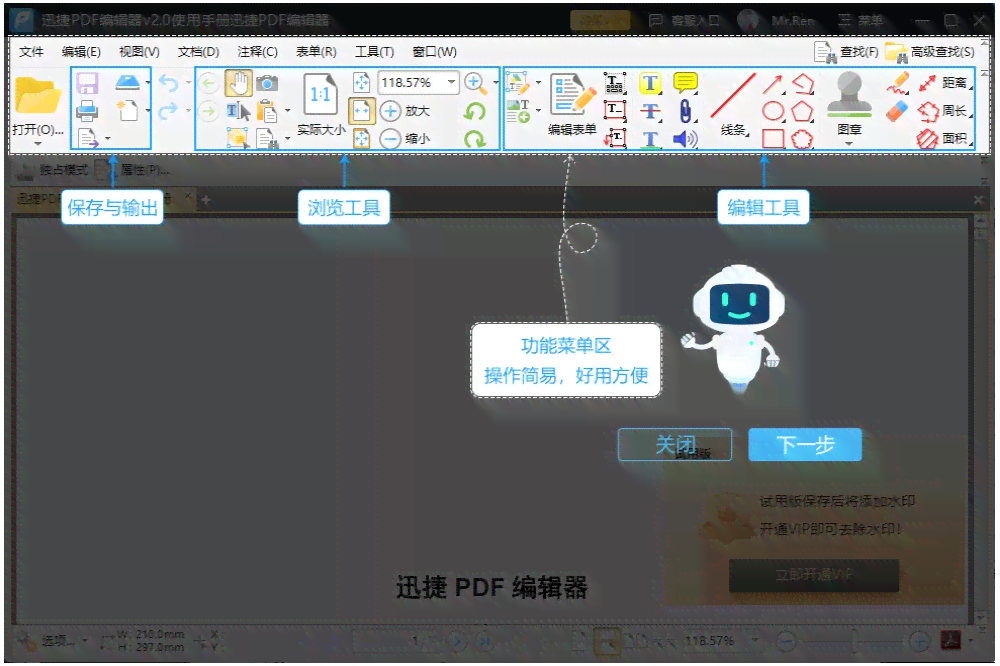
Task: Click the blue Scan icon
Action: click(128, 82)
